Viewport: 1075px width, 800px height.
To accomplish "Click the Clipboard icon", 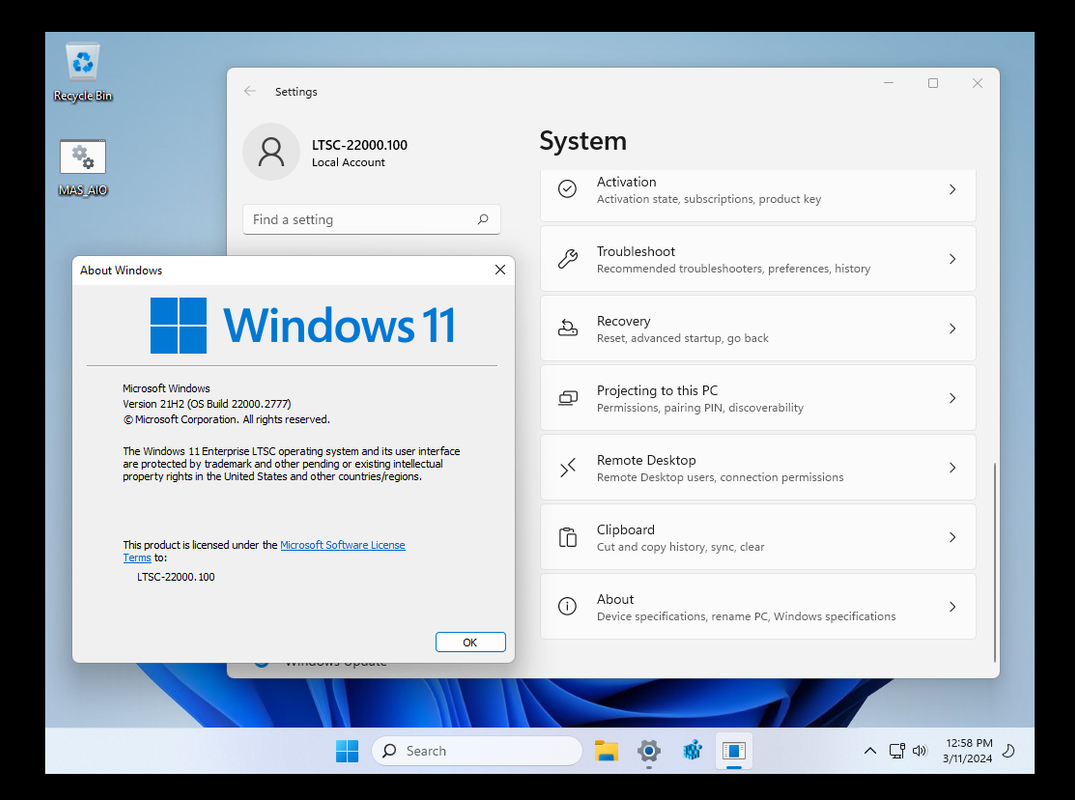I will pos(567,537).
